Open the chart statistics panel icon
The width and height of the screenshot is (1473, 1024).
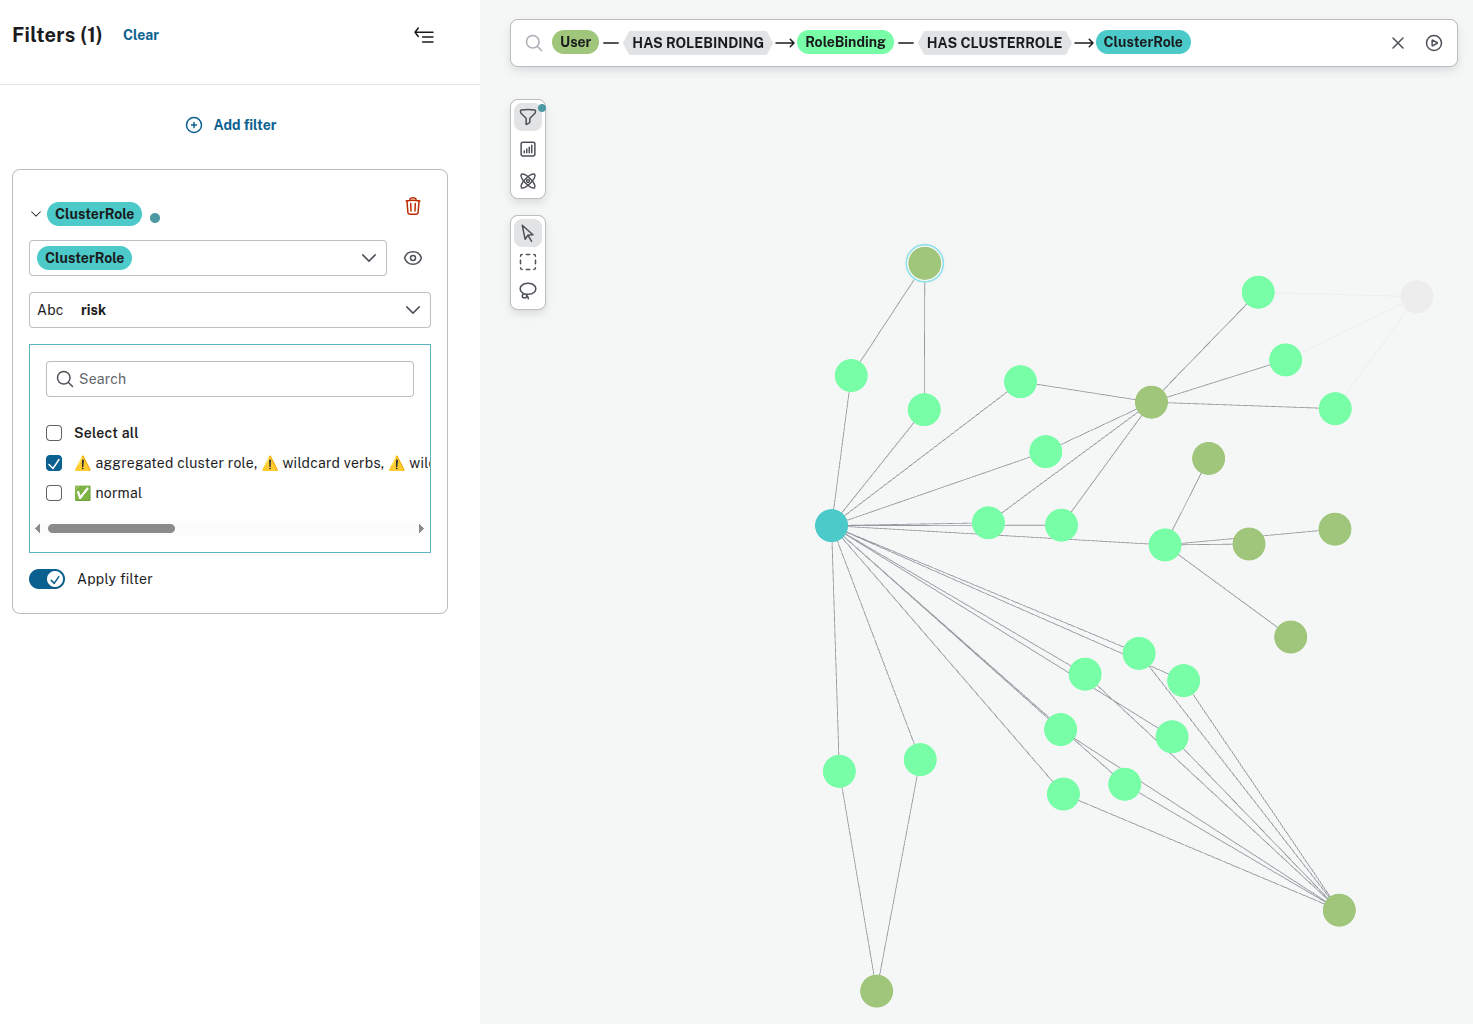click(x=528, y=149)
